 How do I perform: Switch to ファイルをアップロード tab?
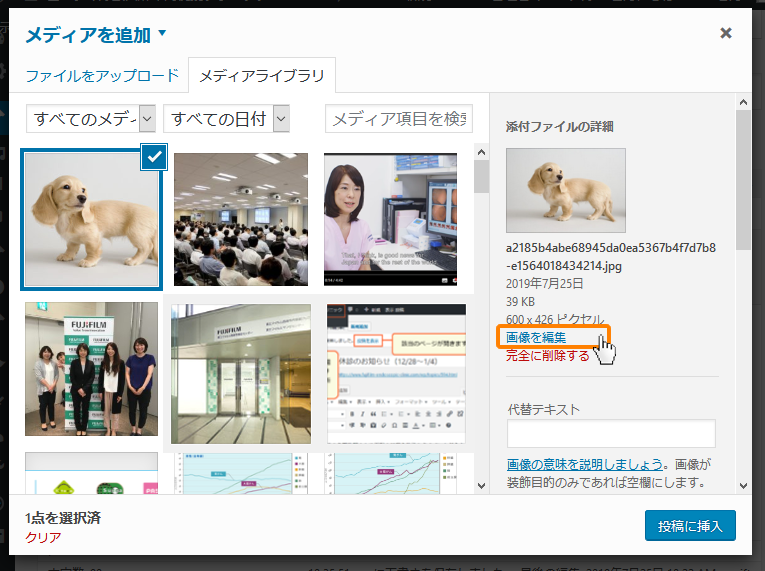point(102,76)
